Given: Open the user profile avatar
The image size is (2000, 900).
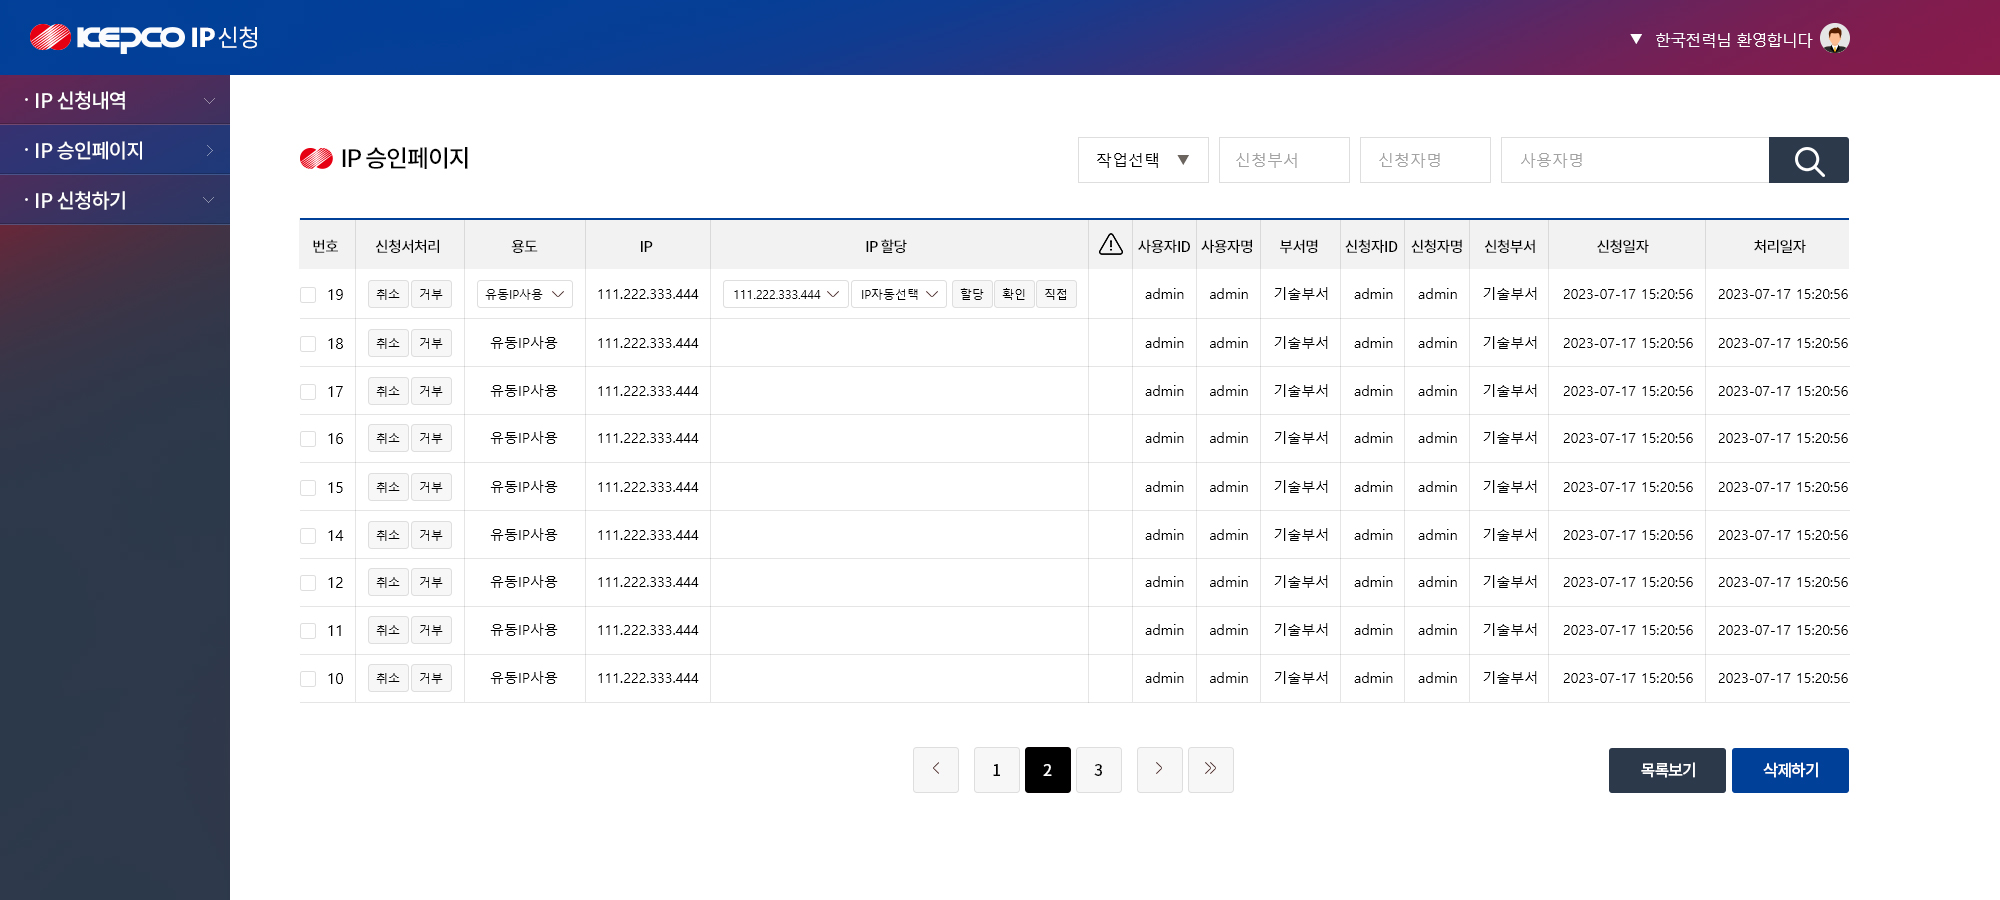Looking at the screenshot, I should pos(1835,38).
